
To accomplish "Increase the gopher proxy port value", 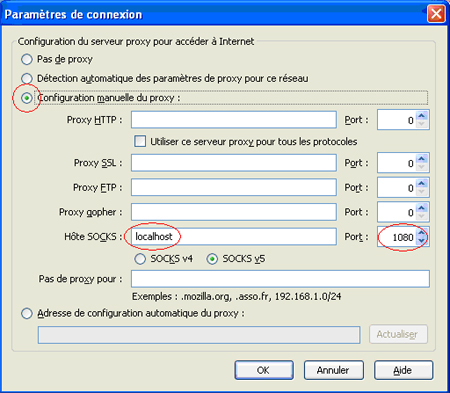I will coord(422,208).
